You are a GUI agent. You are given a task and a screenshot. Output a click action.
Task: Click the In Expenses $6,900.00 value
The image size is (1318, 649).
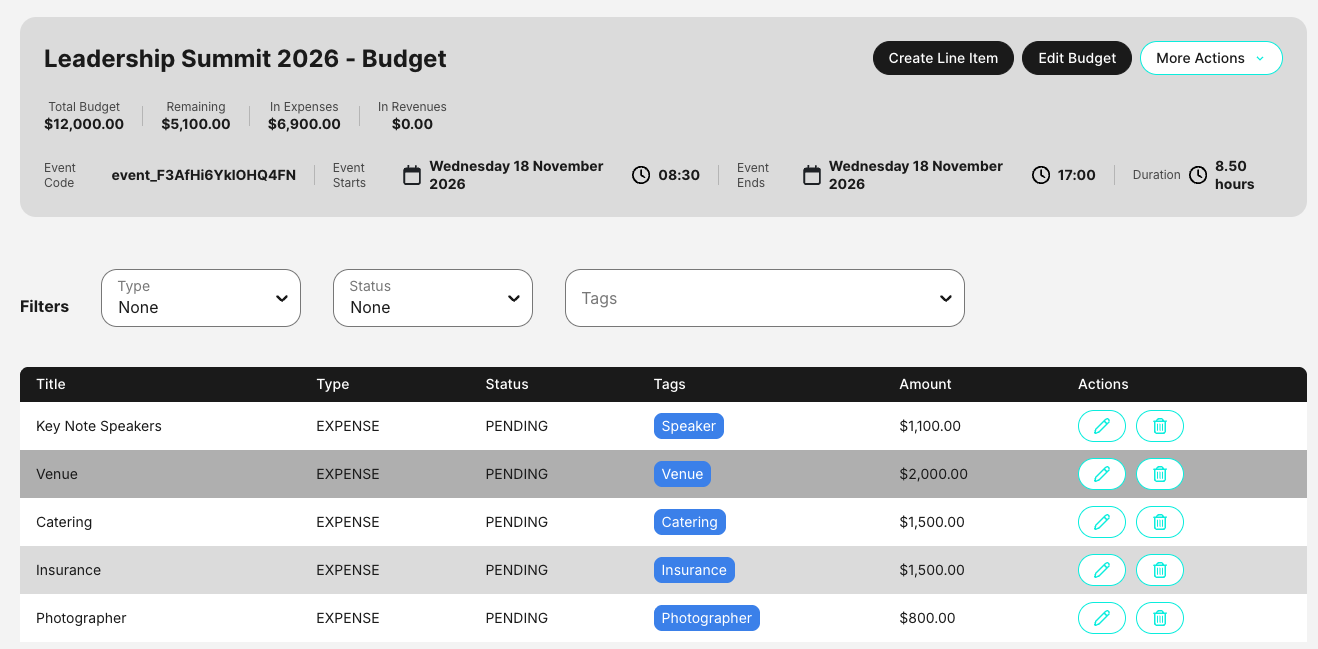click(x=304, y=124)
